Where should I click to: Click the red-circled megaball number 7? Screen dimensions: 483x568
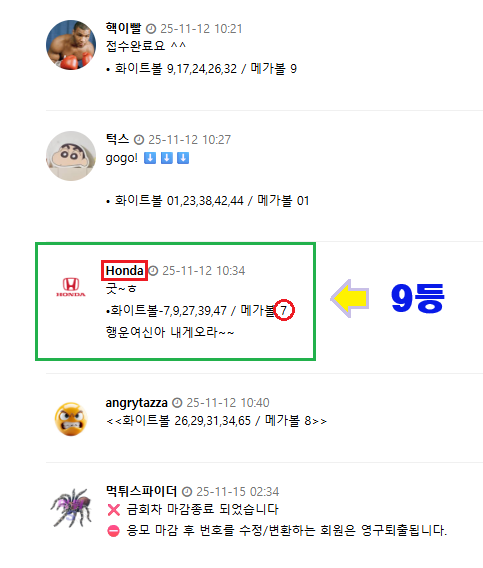click(x=284, y=310)
